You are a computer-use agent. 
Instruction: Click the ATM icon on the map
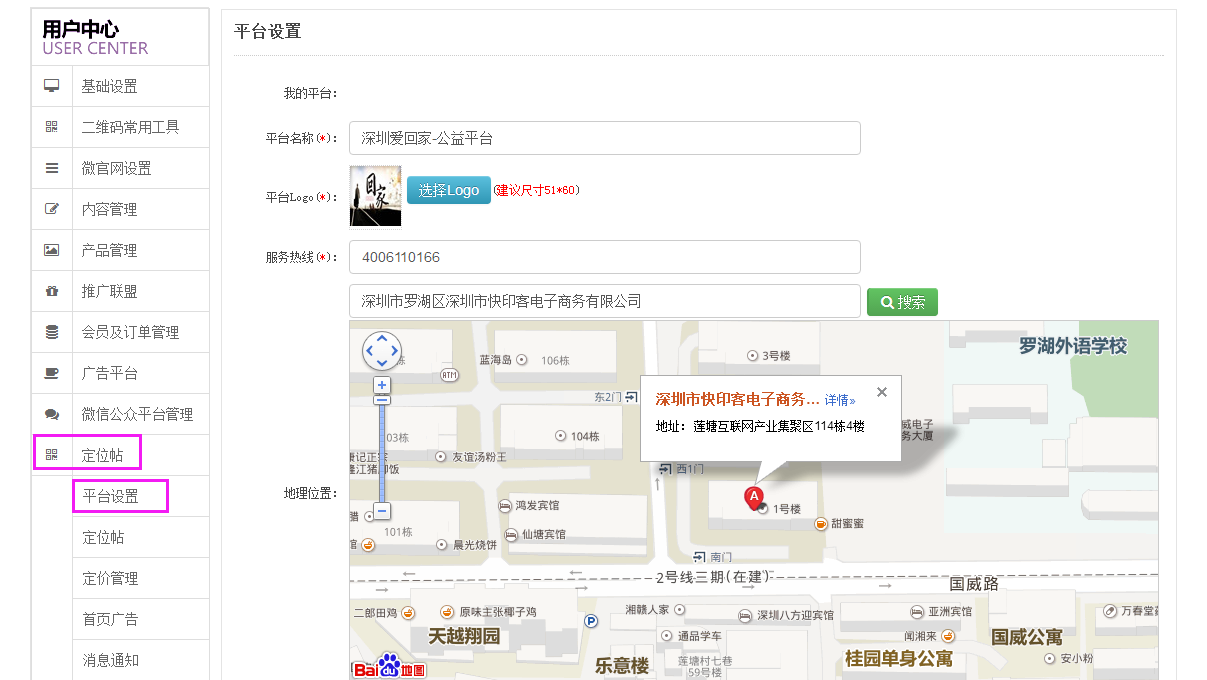click(x=449, y=375)
